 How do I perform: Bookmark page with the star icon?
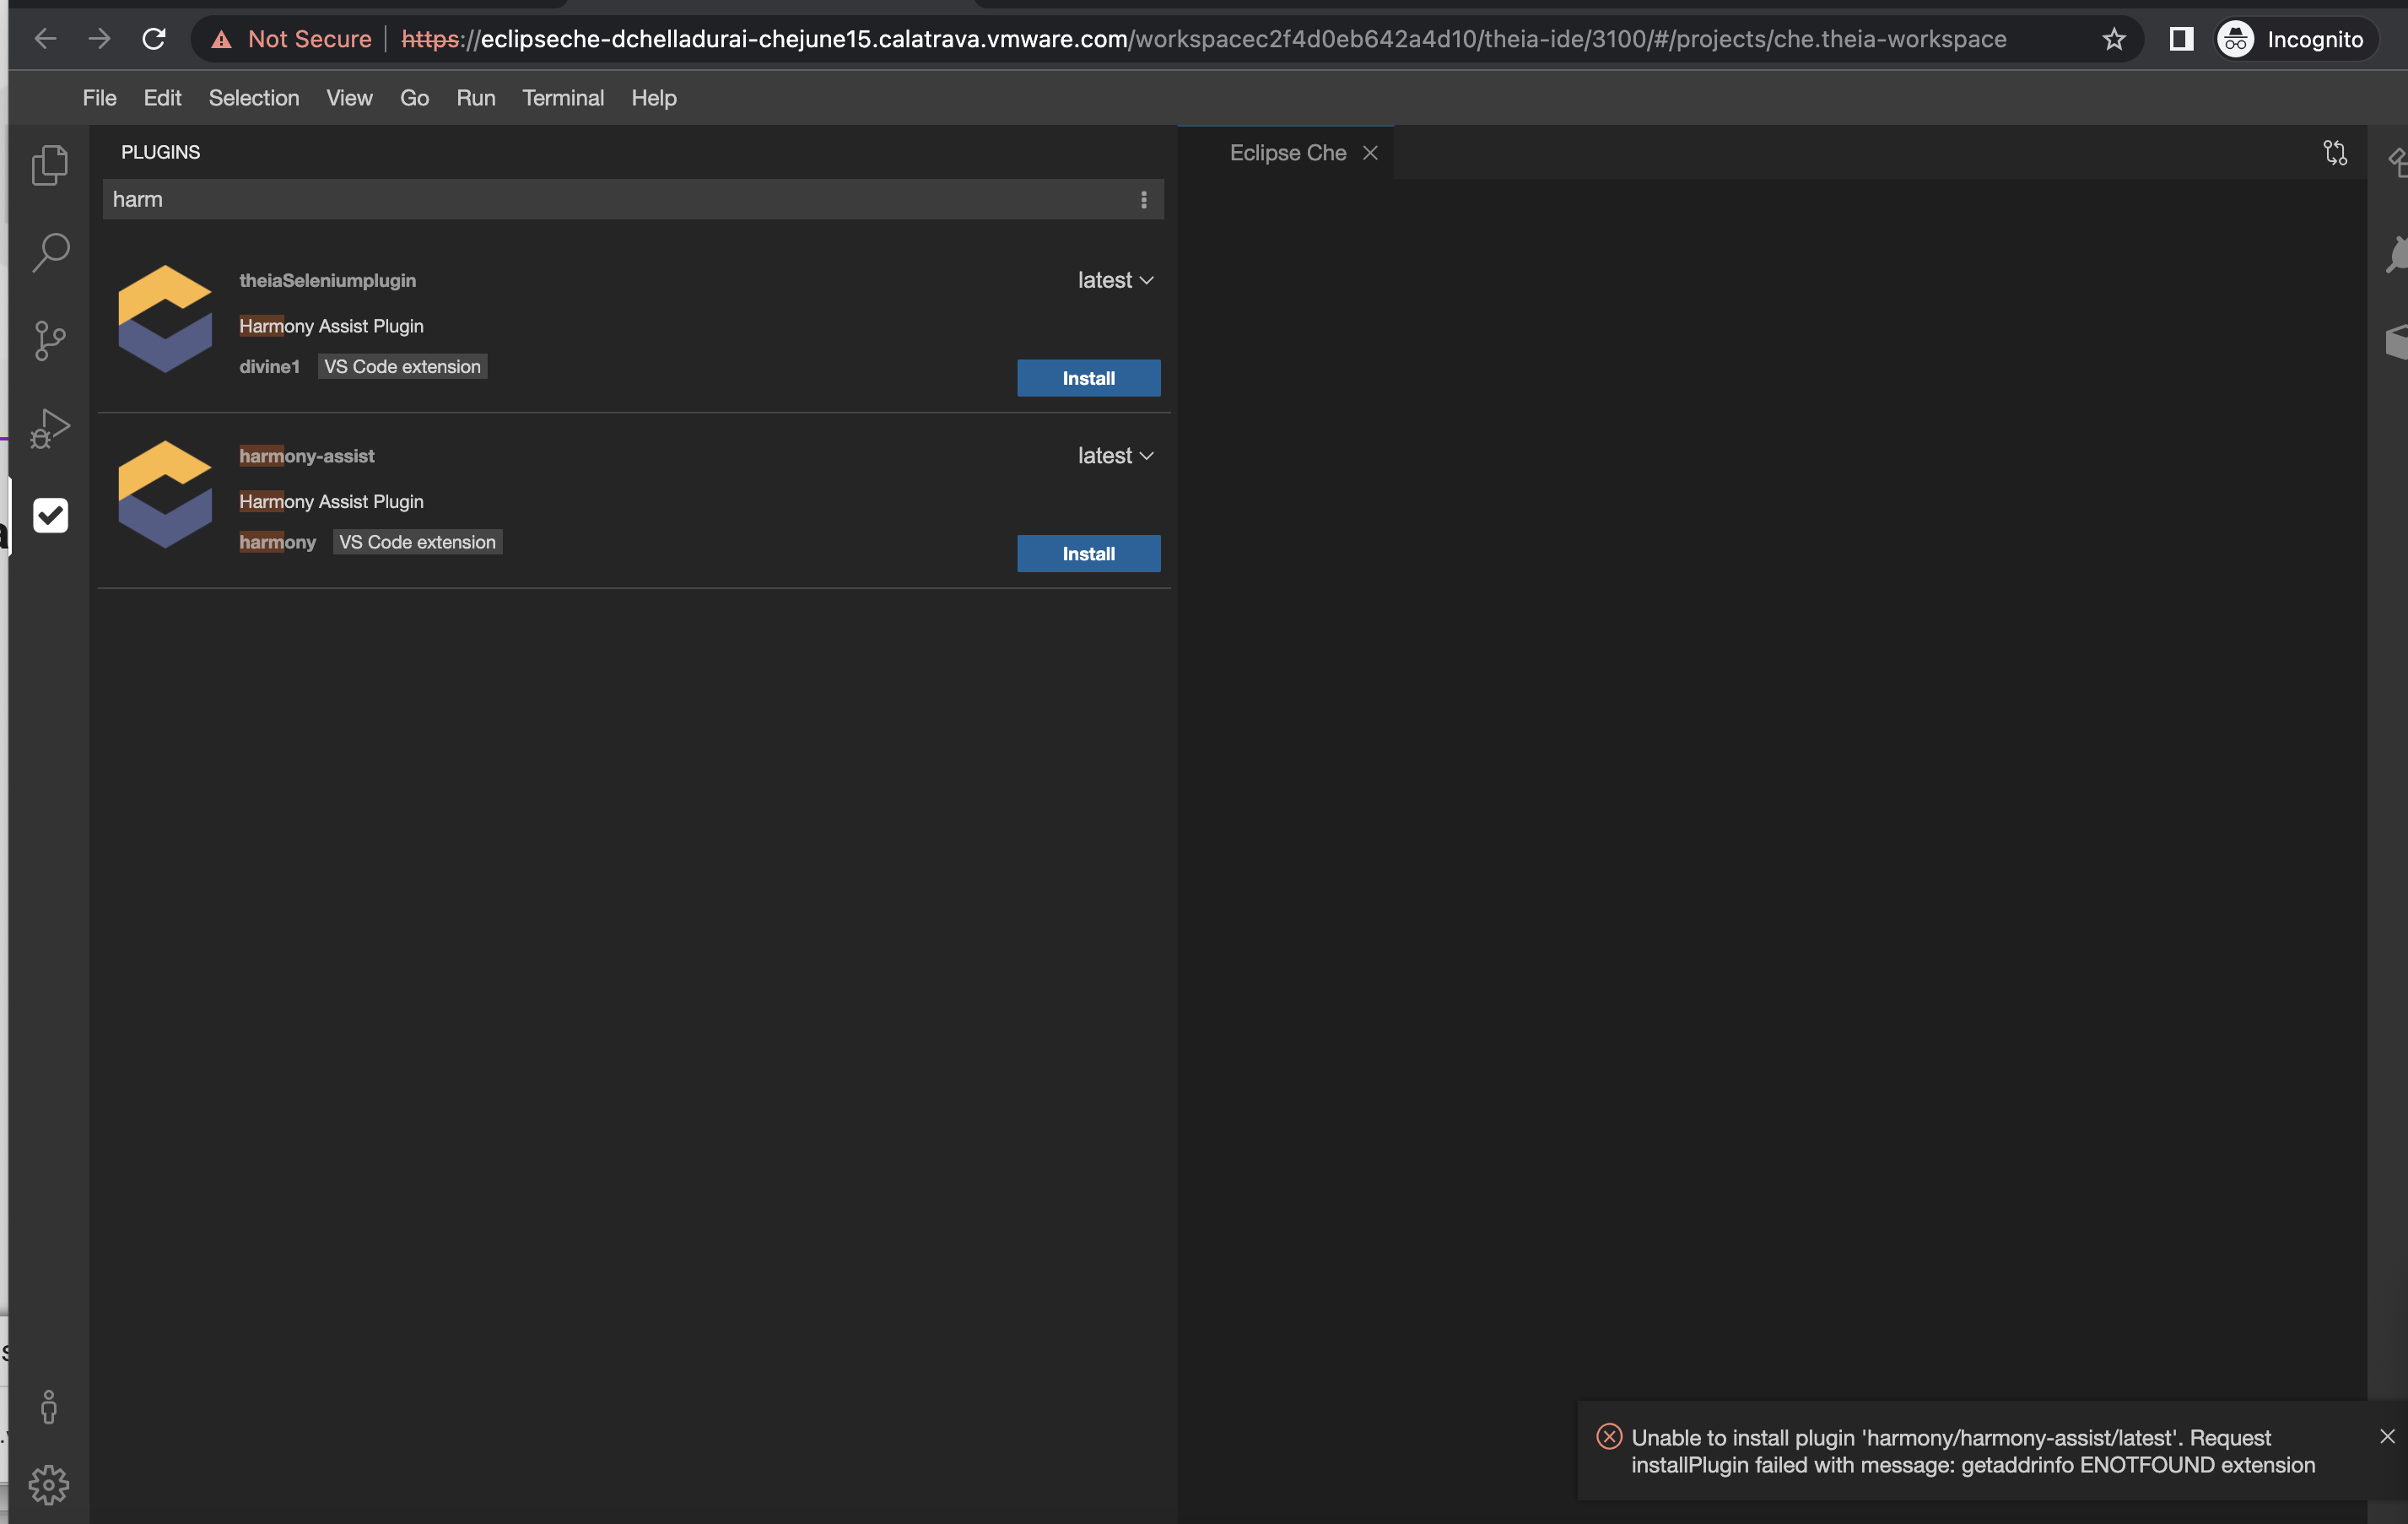(2113, 39)
